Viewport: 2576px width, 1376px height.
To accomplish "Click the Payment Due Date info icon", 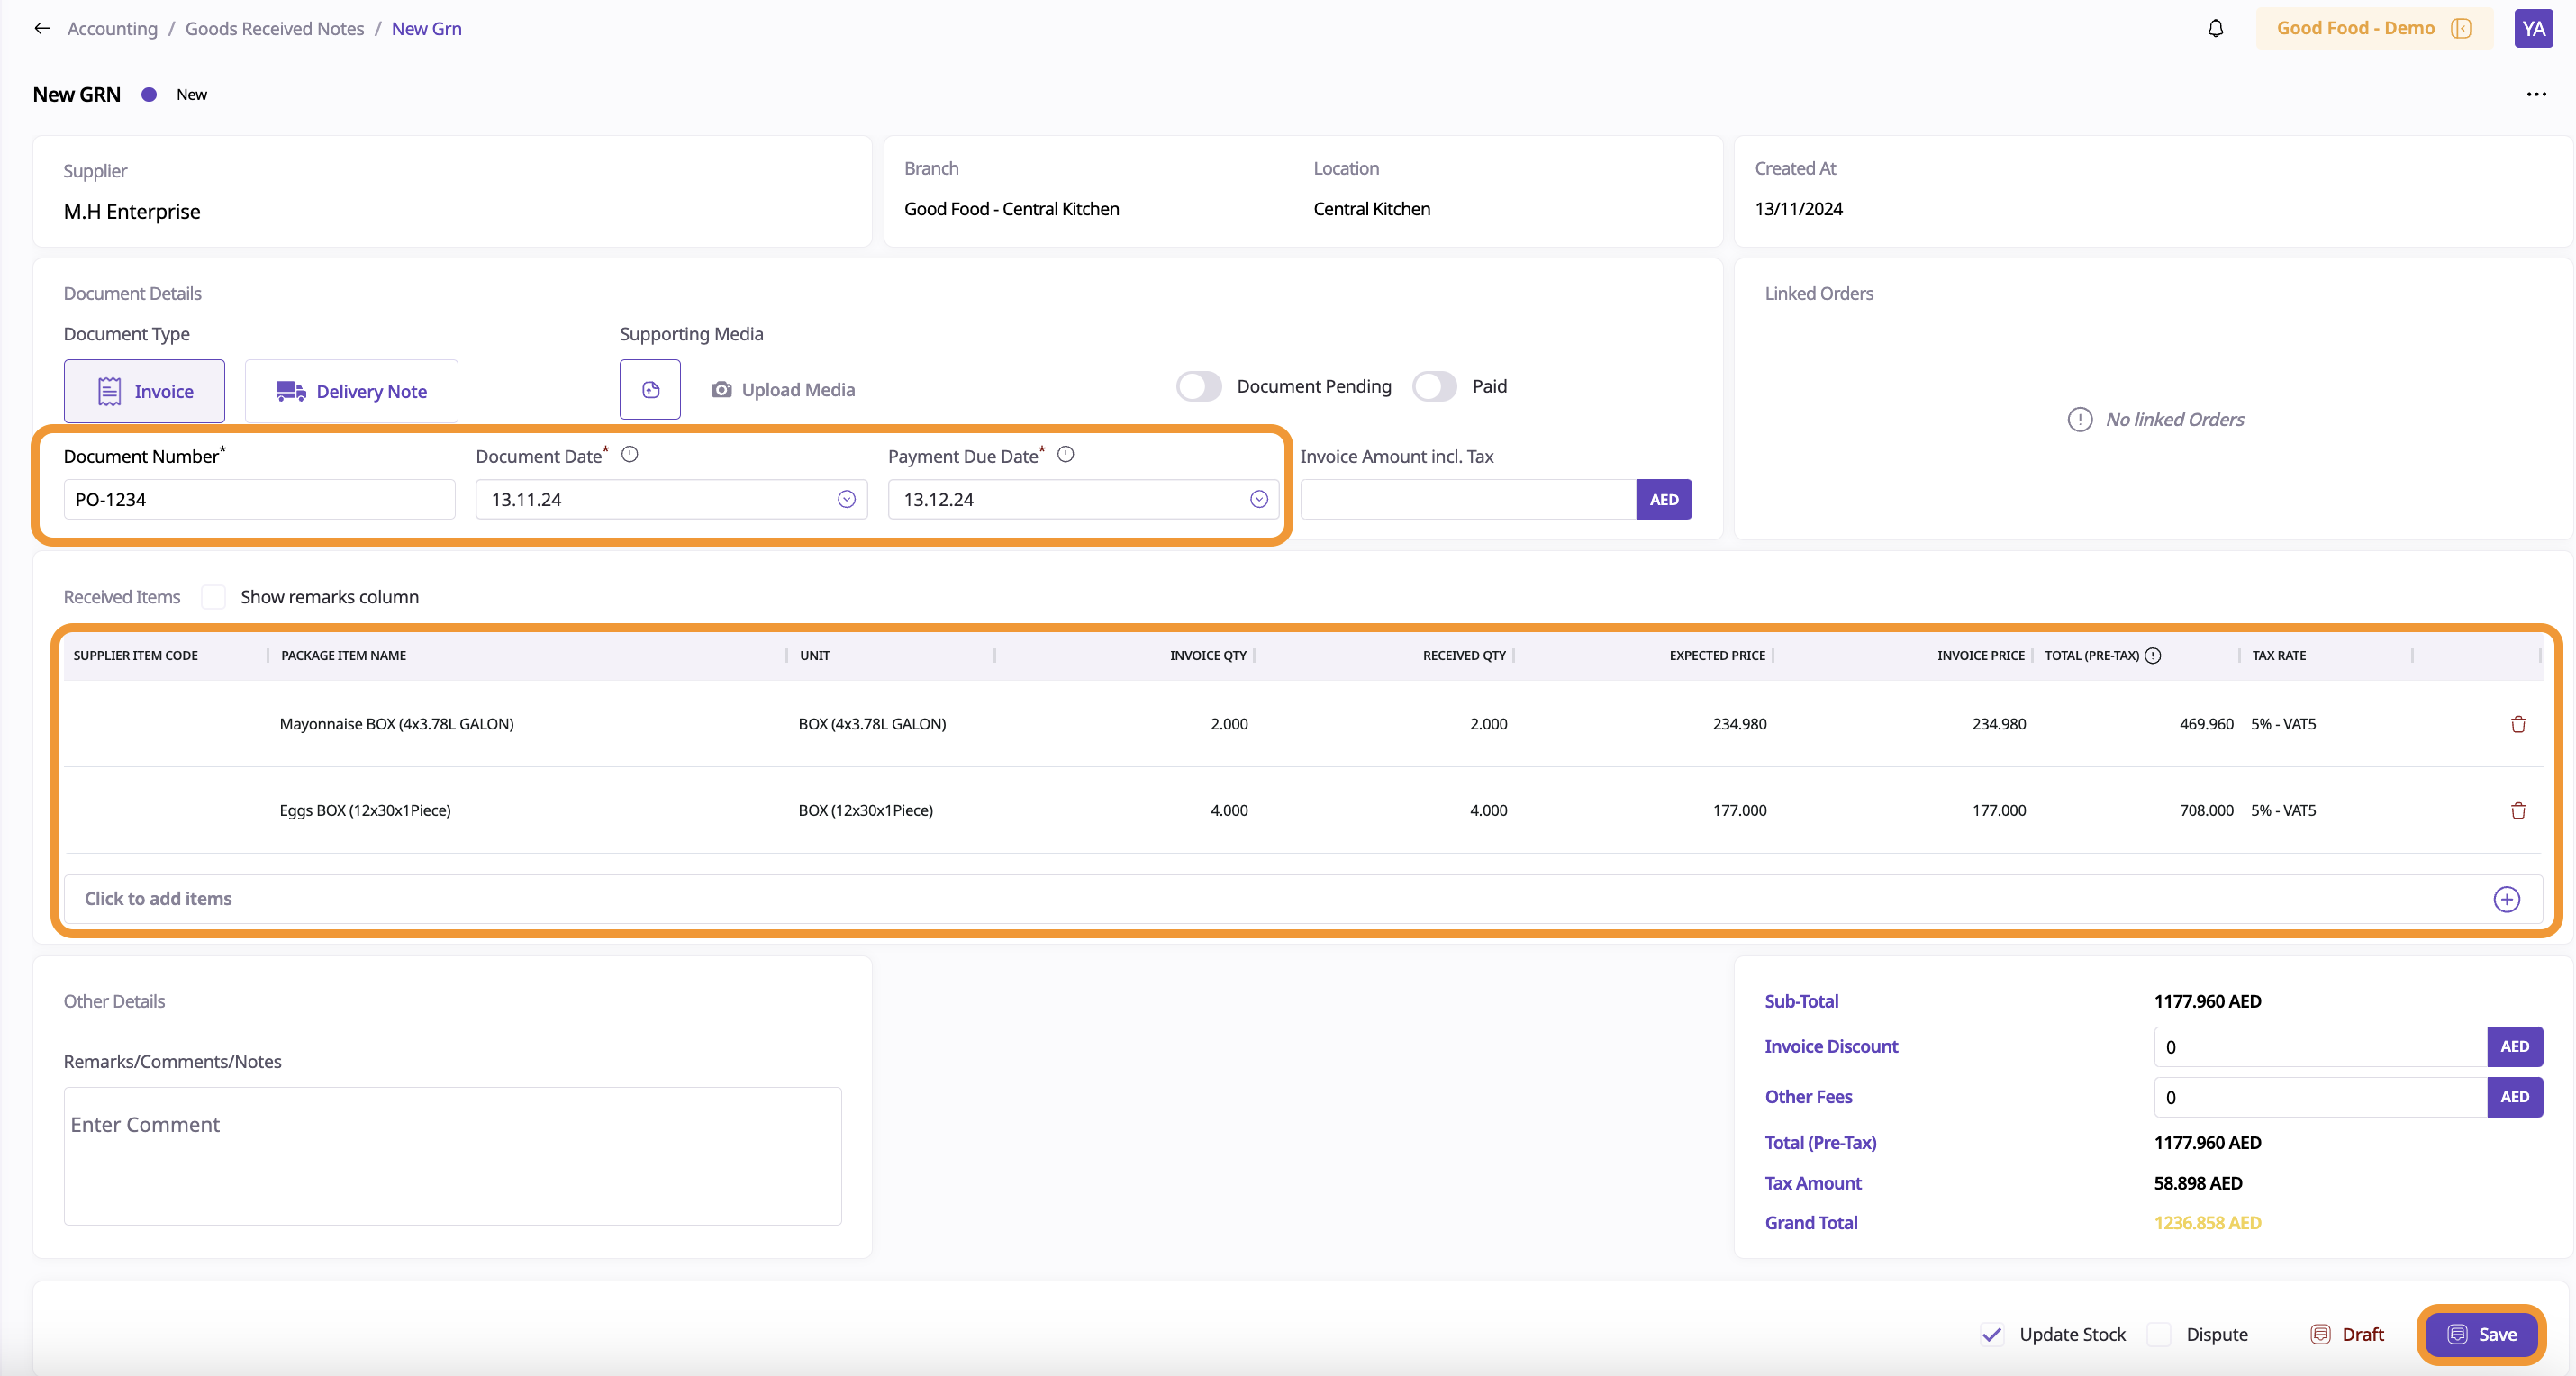I will [1066, 454].
